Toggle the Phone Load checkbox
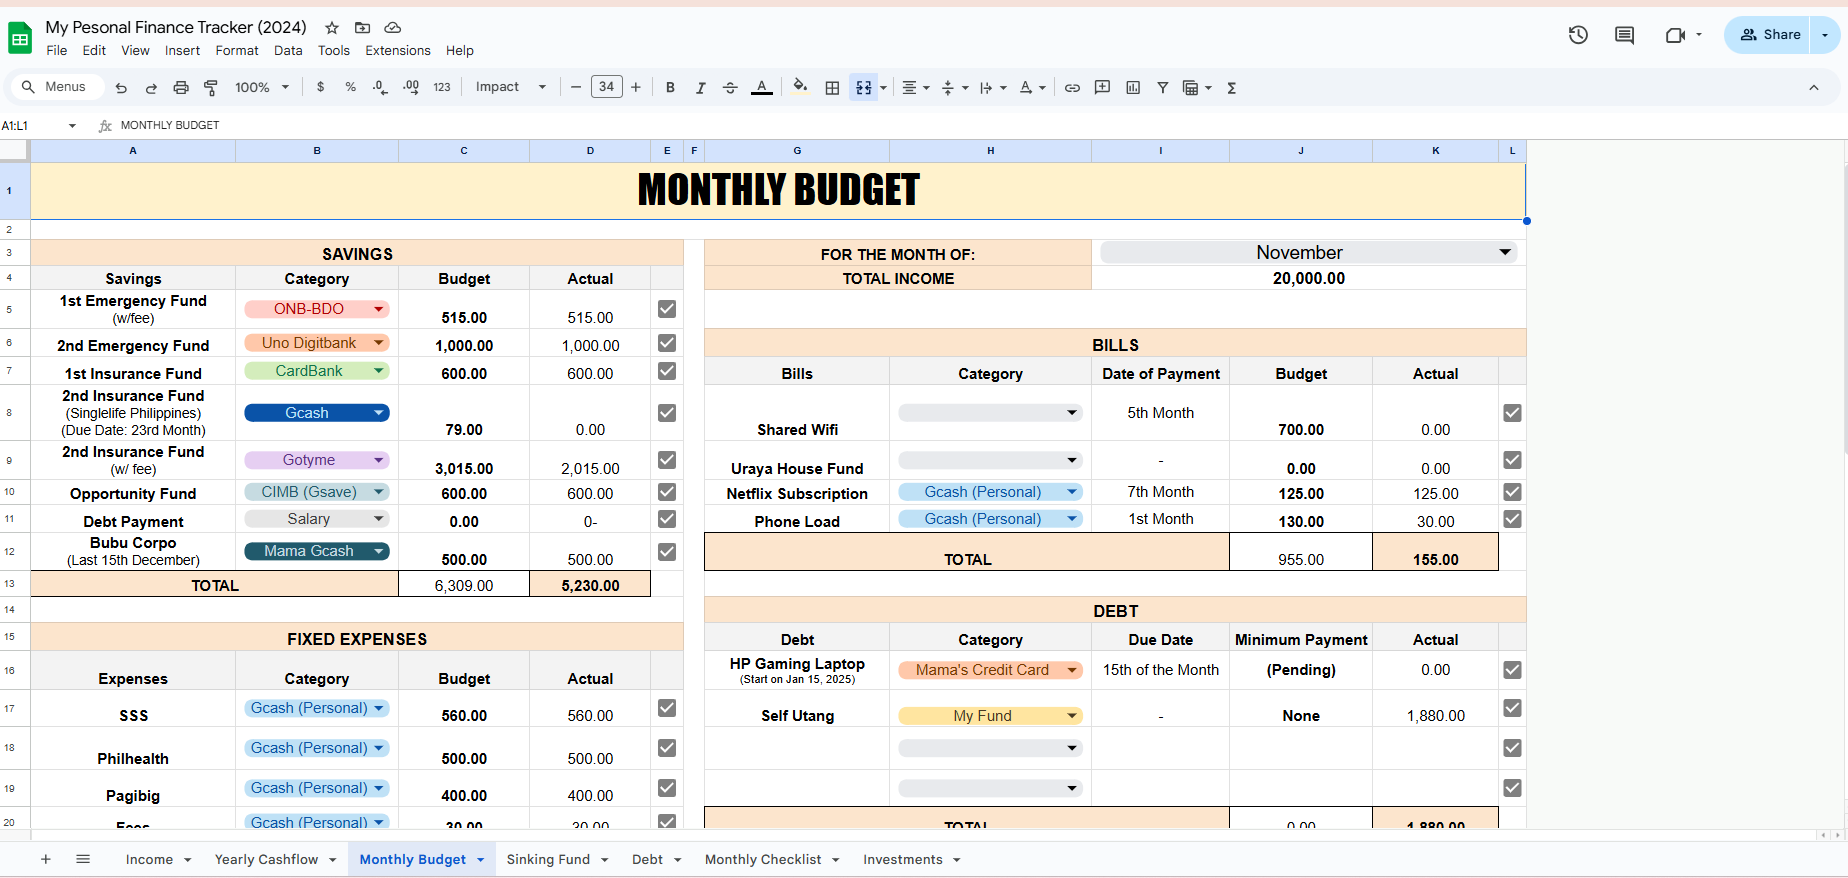1848x878 pixels. tap(1512, 519)
